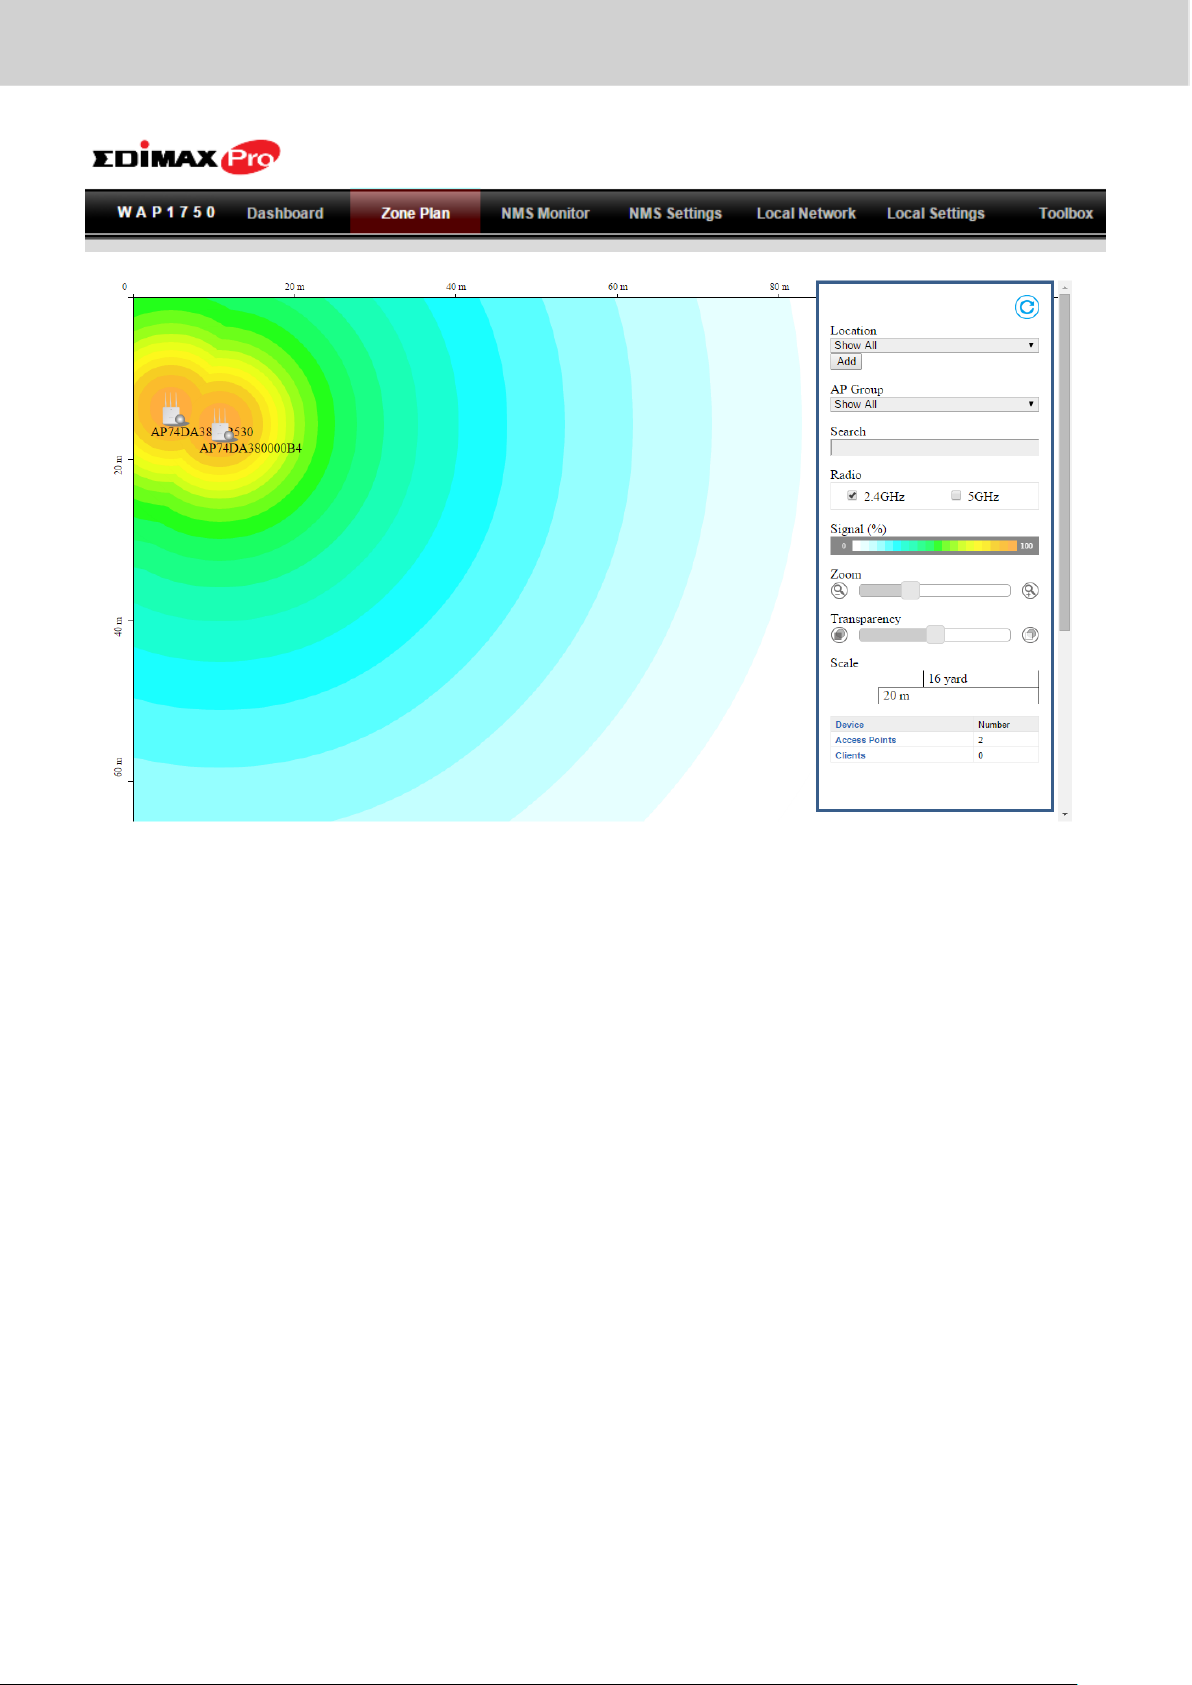Click in the Search input field
The image size is (1192, 1685).
click(934, 447)
